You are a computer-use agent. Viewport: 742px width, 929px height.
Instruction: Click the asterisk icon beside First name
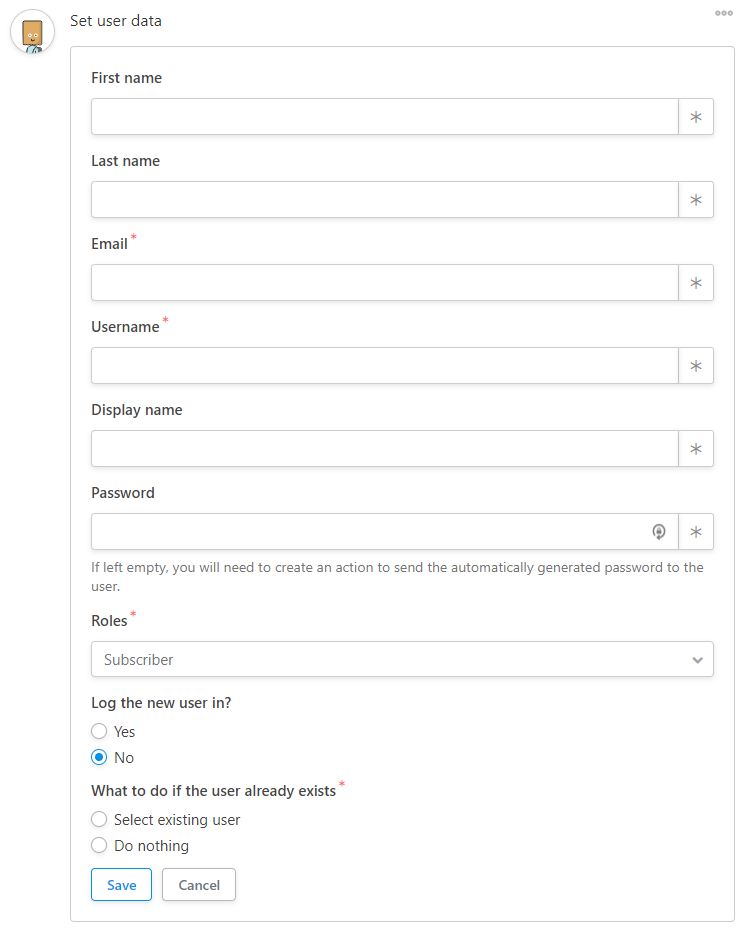(x=696, y=117)
